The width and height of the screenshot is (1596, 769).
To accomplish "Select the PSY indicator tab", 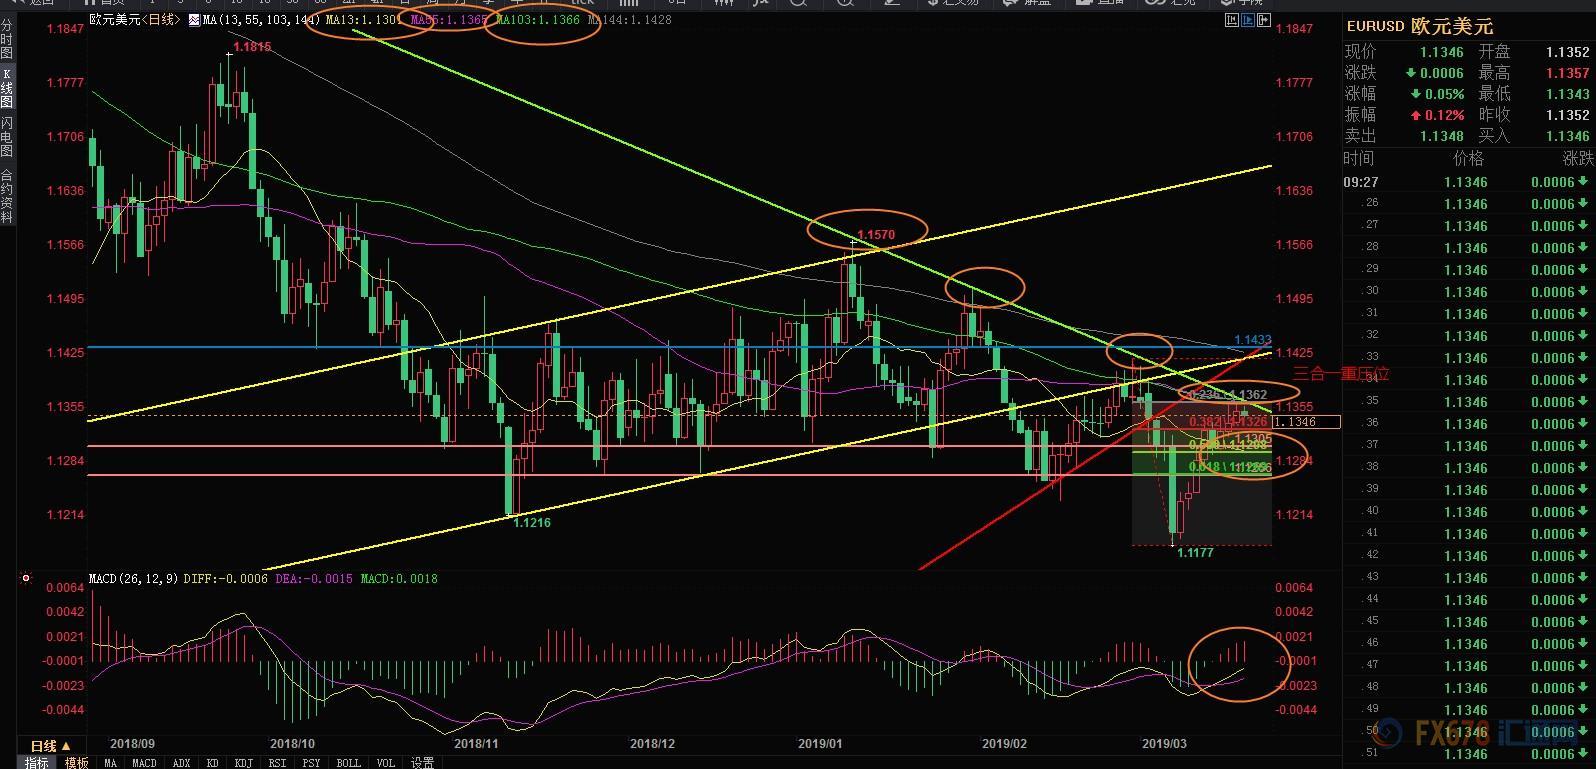I will pyautogui.click(x=311, y=762).
